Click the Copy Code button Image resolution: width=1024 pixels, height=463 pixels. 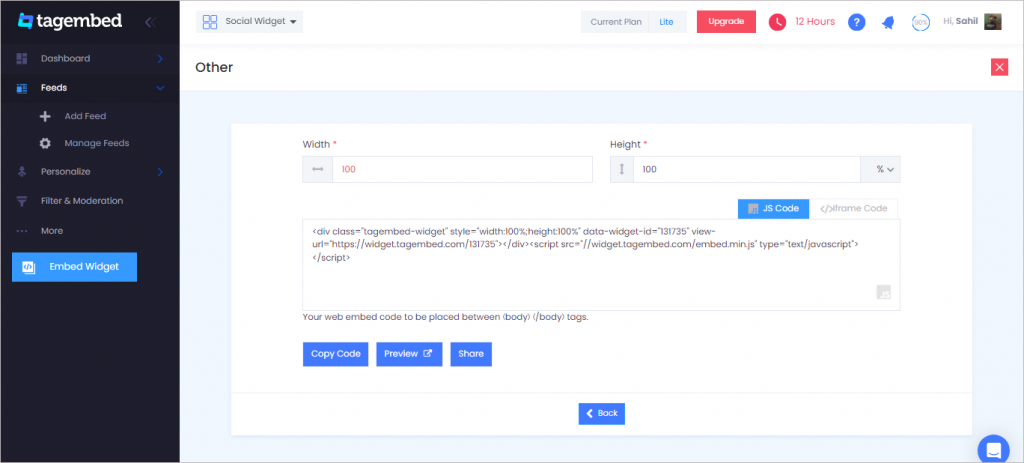(336, 354)
